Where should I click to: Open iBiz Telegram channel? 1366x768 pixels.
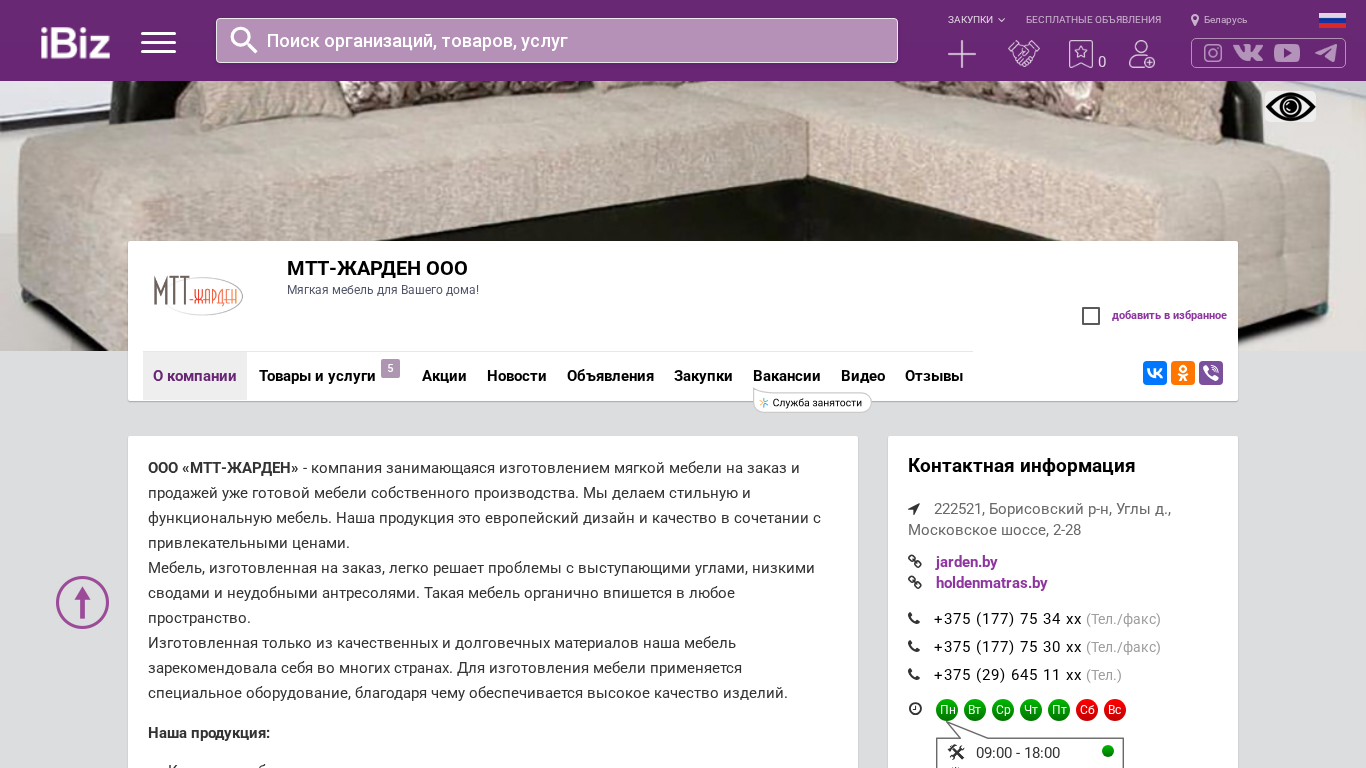point(1326,53)
